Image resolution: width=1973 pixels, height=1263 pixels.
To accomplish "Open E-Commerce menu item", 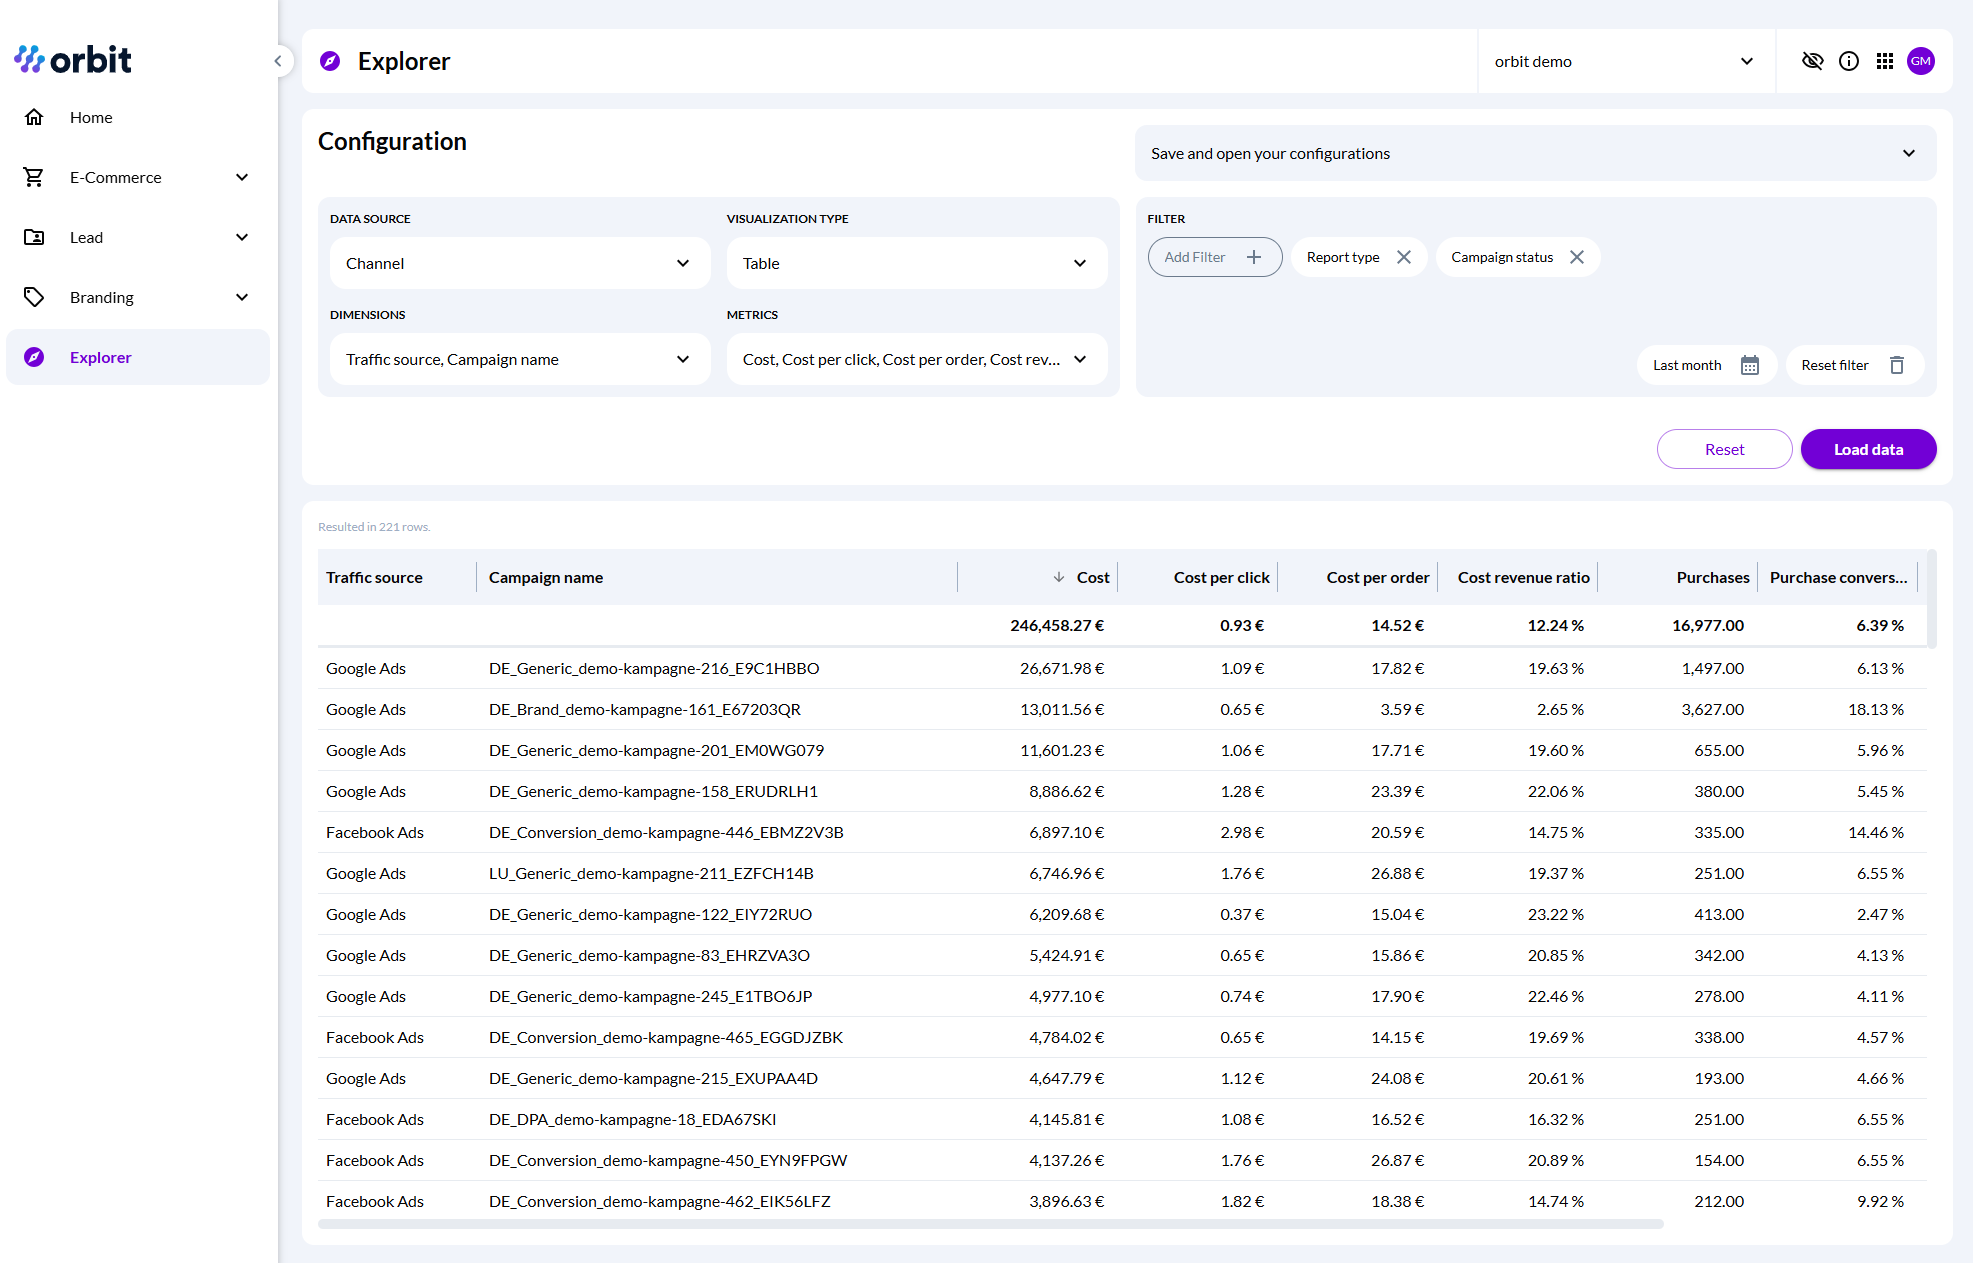I will pyautogui.click(x=138, y=177).
